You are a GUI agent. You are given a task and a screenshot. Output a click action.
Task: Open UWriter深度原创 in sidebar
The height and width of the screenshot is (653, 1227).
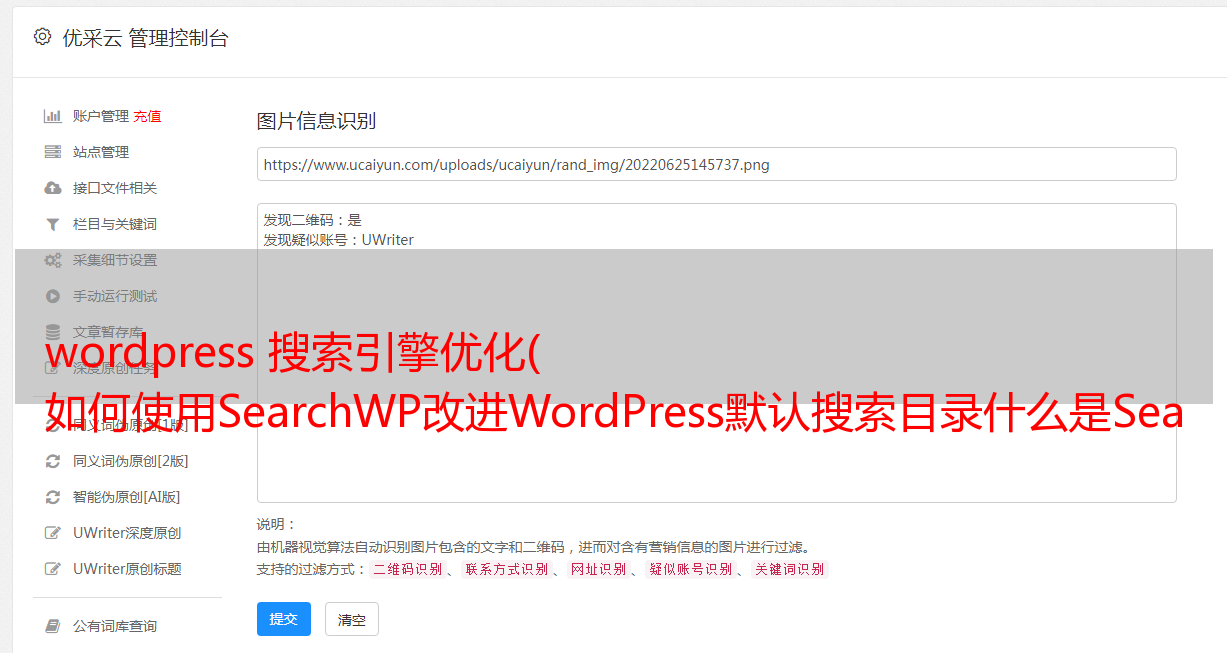(127, 533)
